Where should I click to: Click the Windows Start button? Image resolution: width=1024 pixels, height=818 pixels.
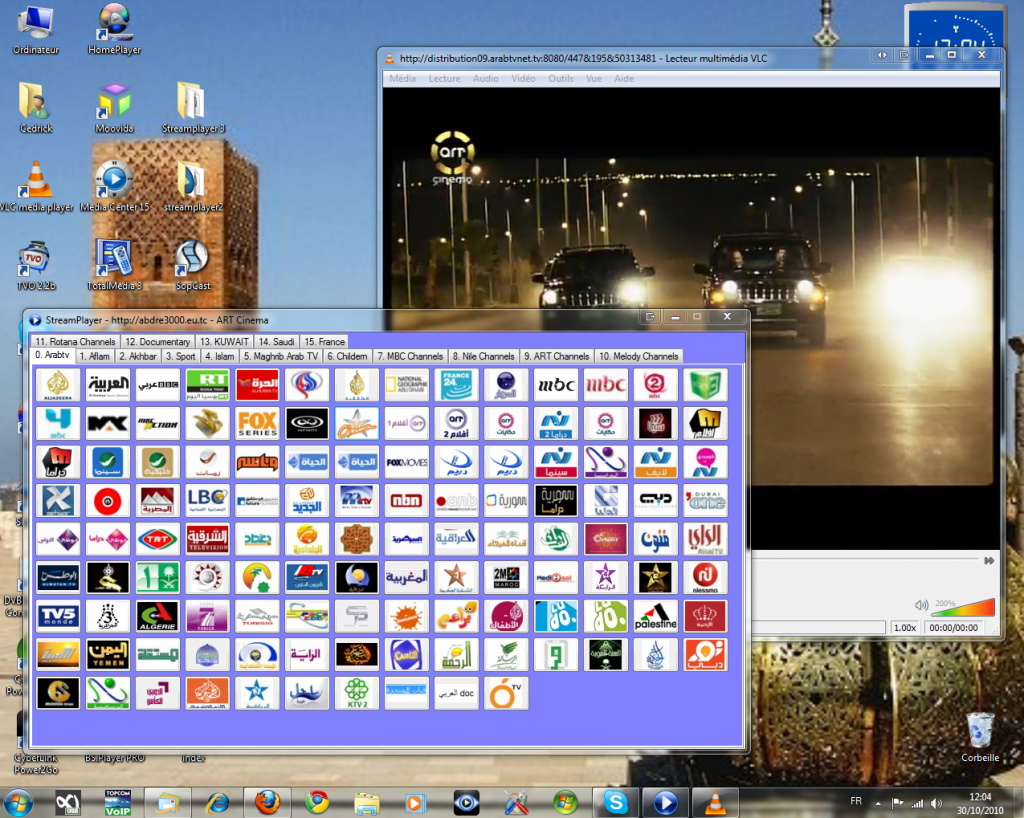18,802
